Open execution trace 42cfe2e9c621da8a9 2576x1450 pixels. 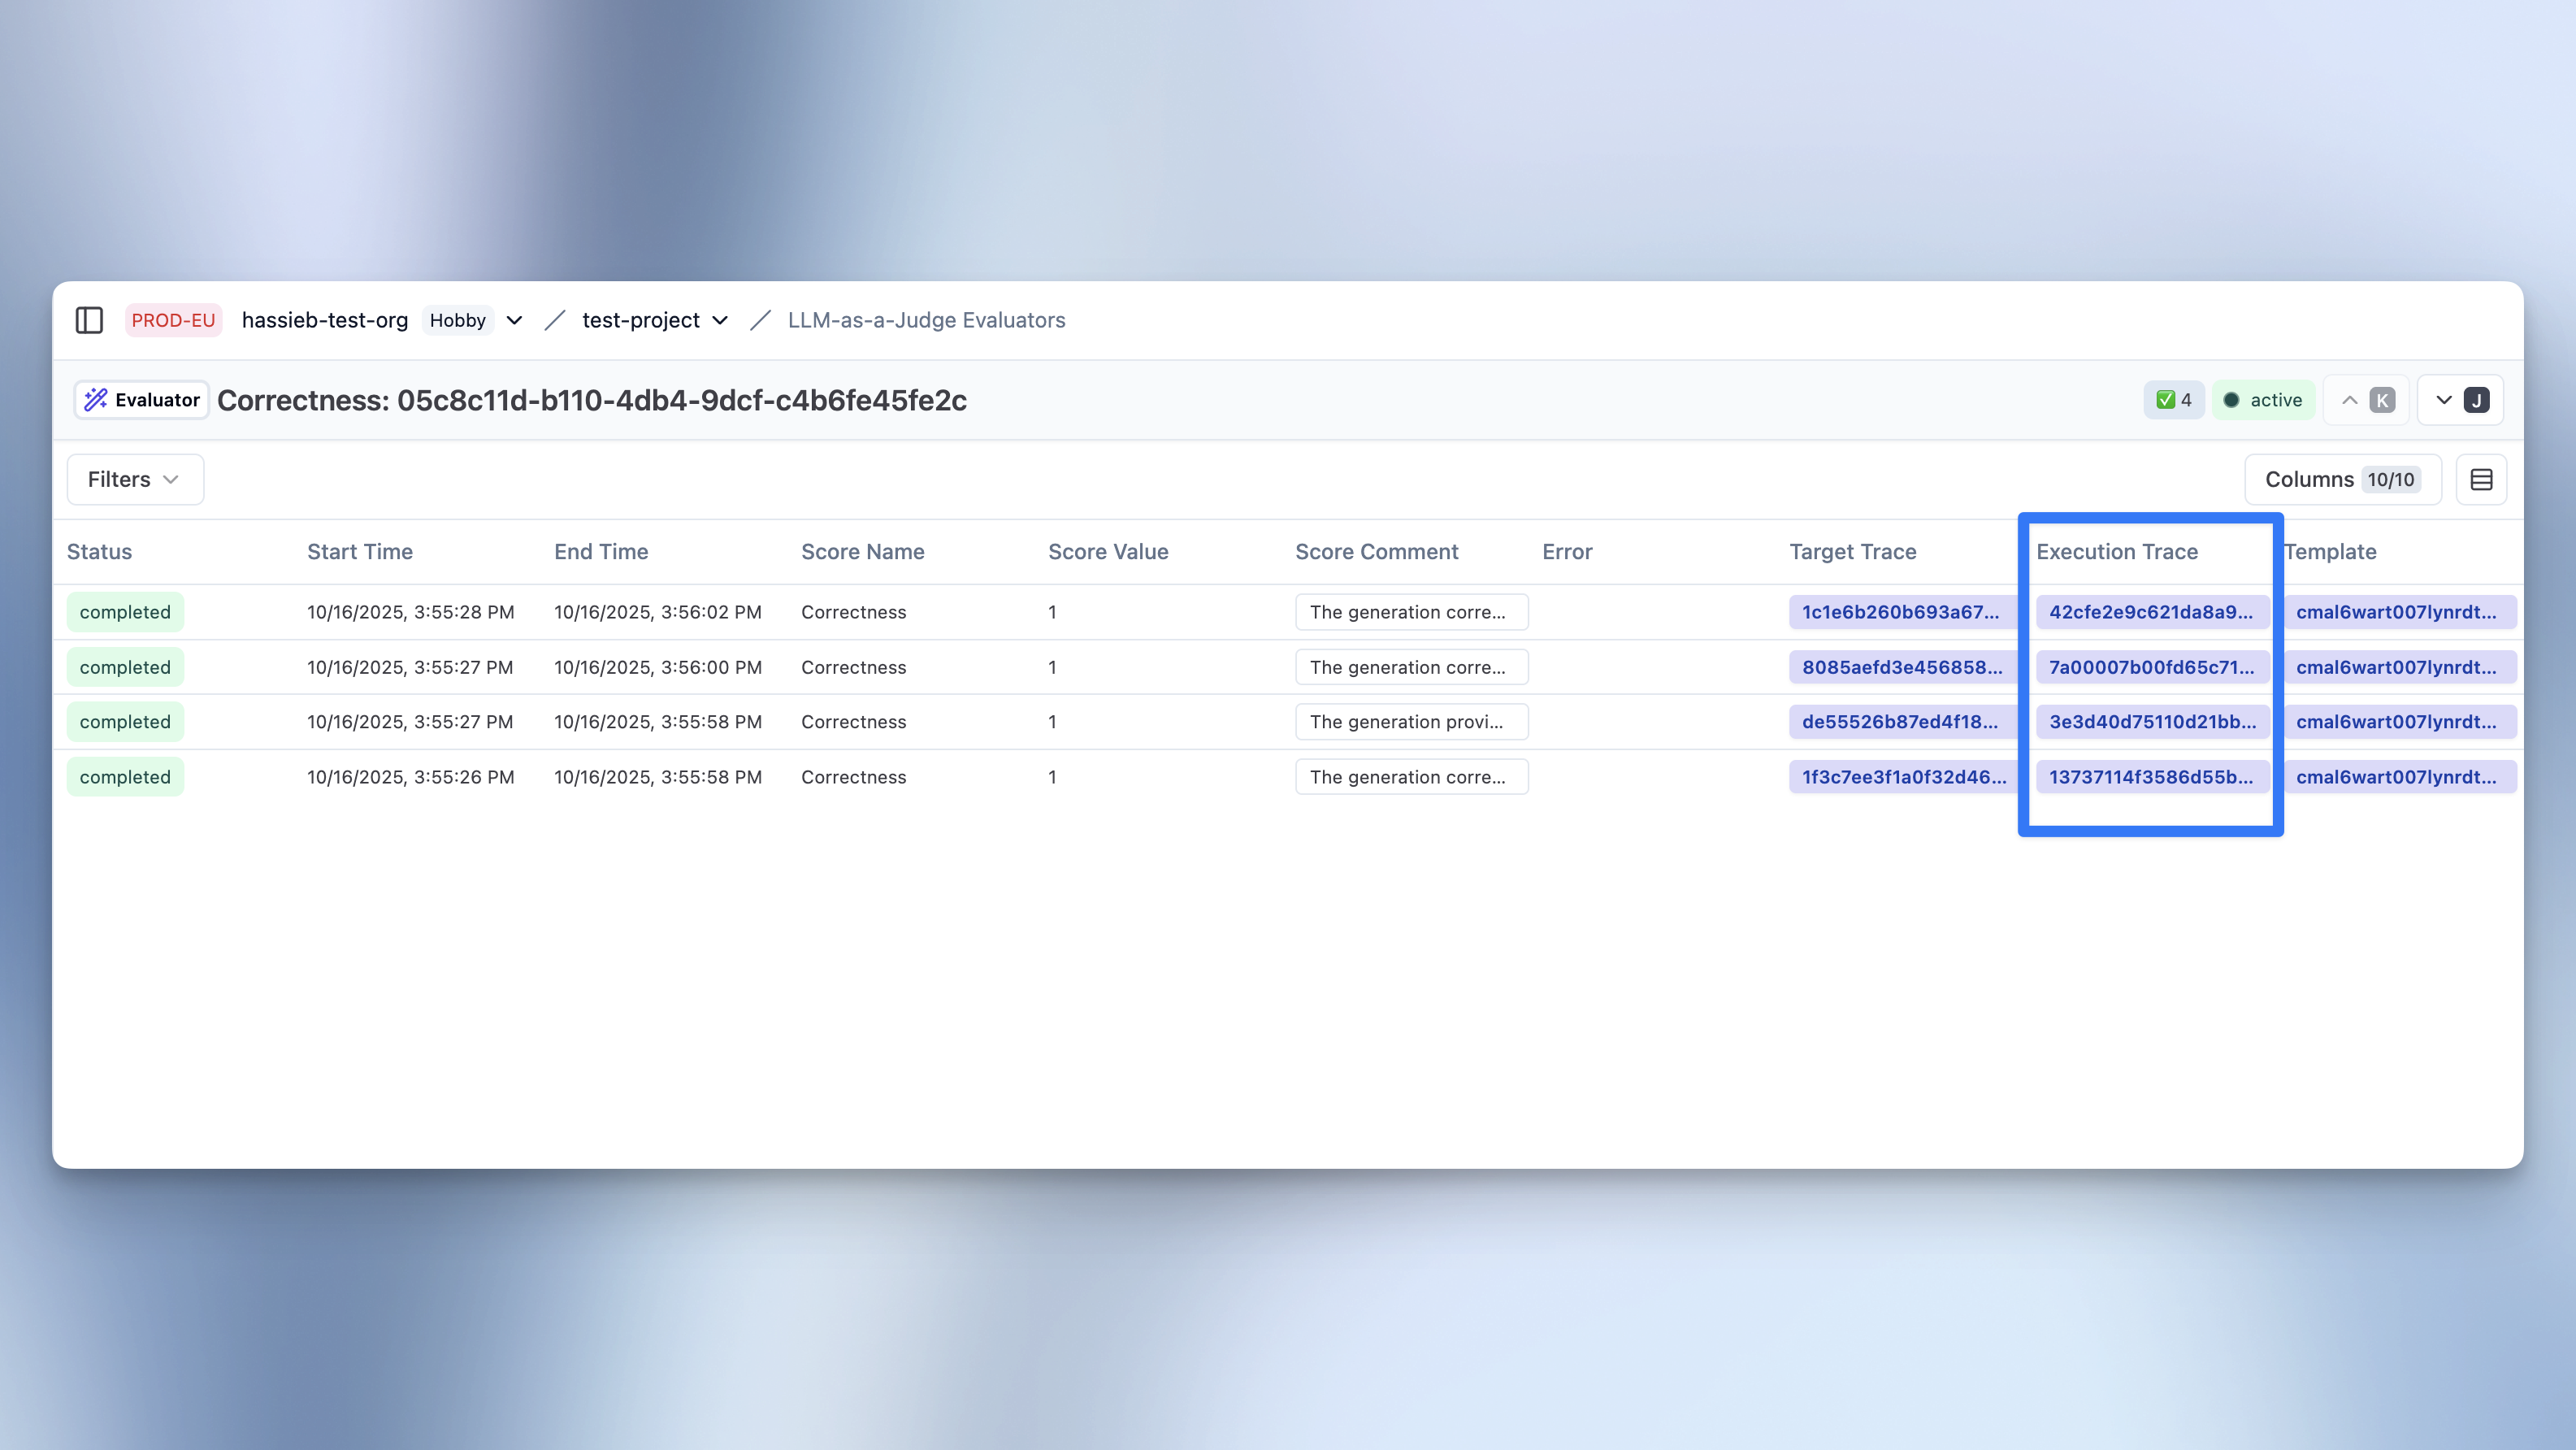click(x=2151, y=611)
